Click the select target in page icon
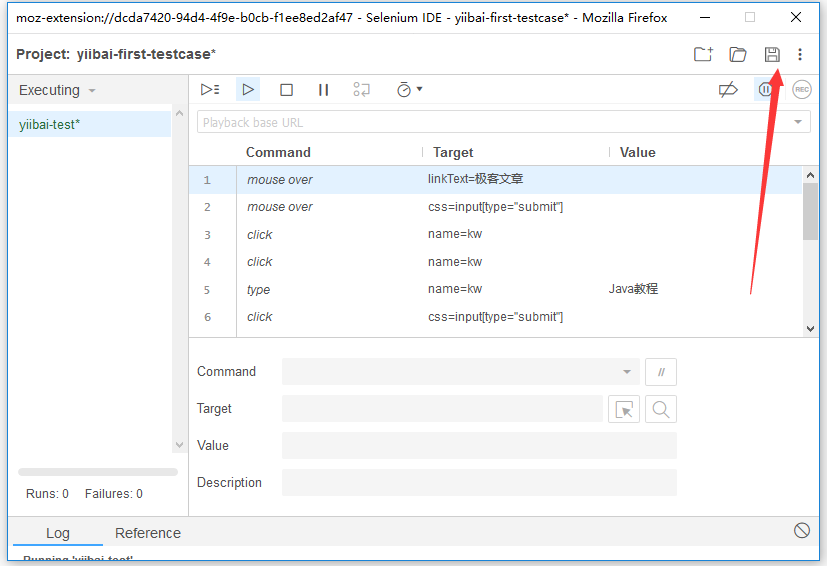Screen dimensions: 827x566 tap(624, 409)
